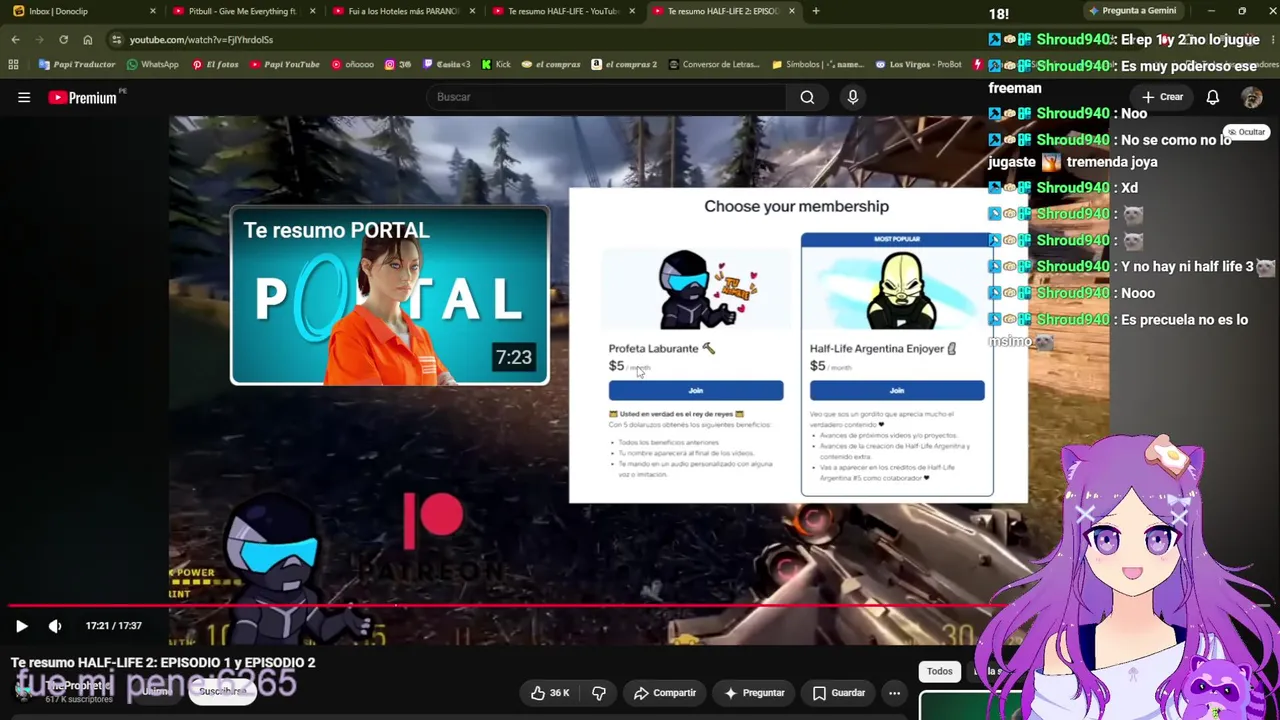
Task: Reload the current page
Action: 63,39
